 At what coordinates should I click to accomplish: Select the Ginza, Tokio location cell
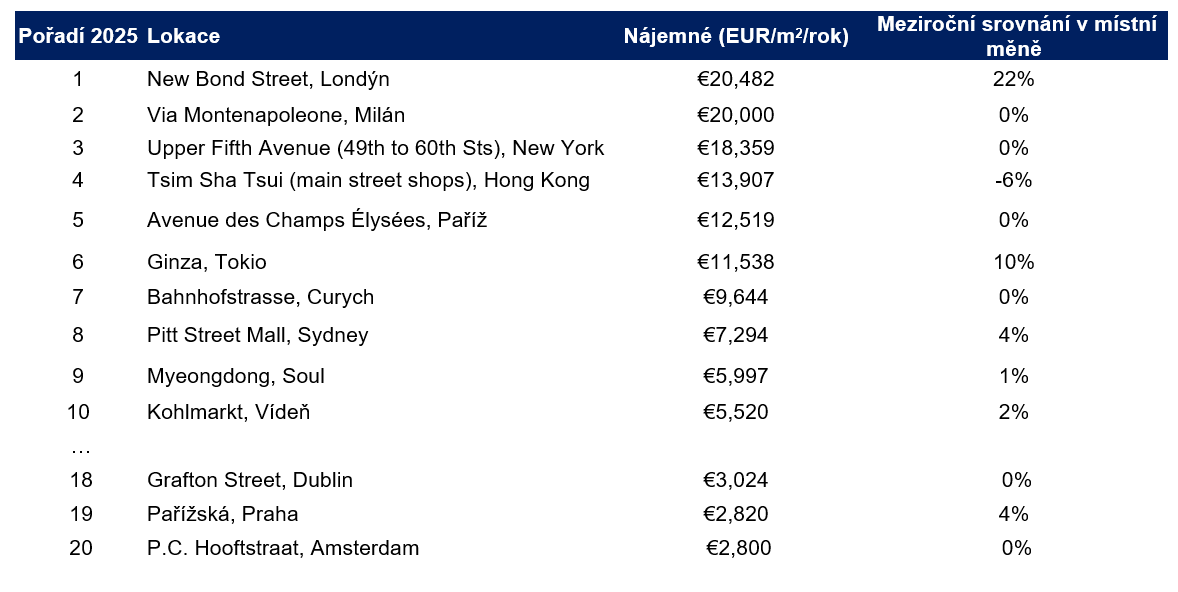pos(206,263)
